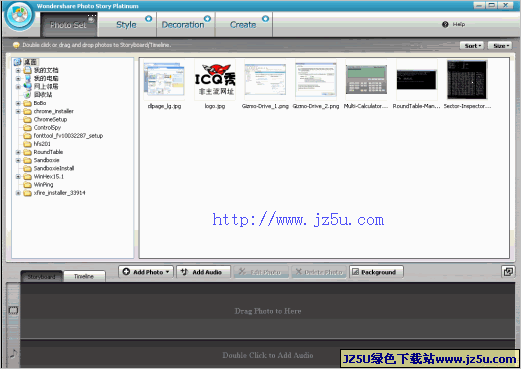Click the RoundTable folder icon
This screenshot has width=521, height=369.
[28, 152]
